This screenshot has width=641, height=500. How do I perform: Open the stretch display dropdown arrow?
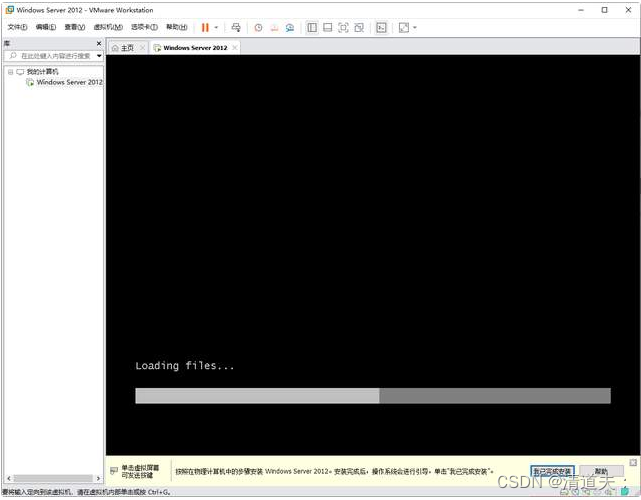[415, 27]
